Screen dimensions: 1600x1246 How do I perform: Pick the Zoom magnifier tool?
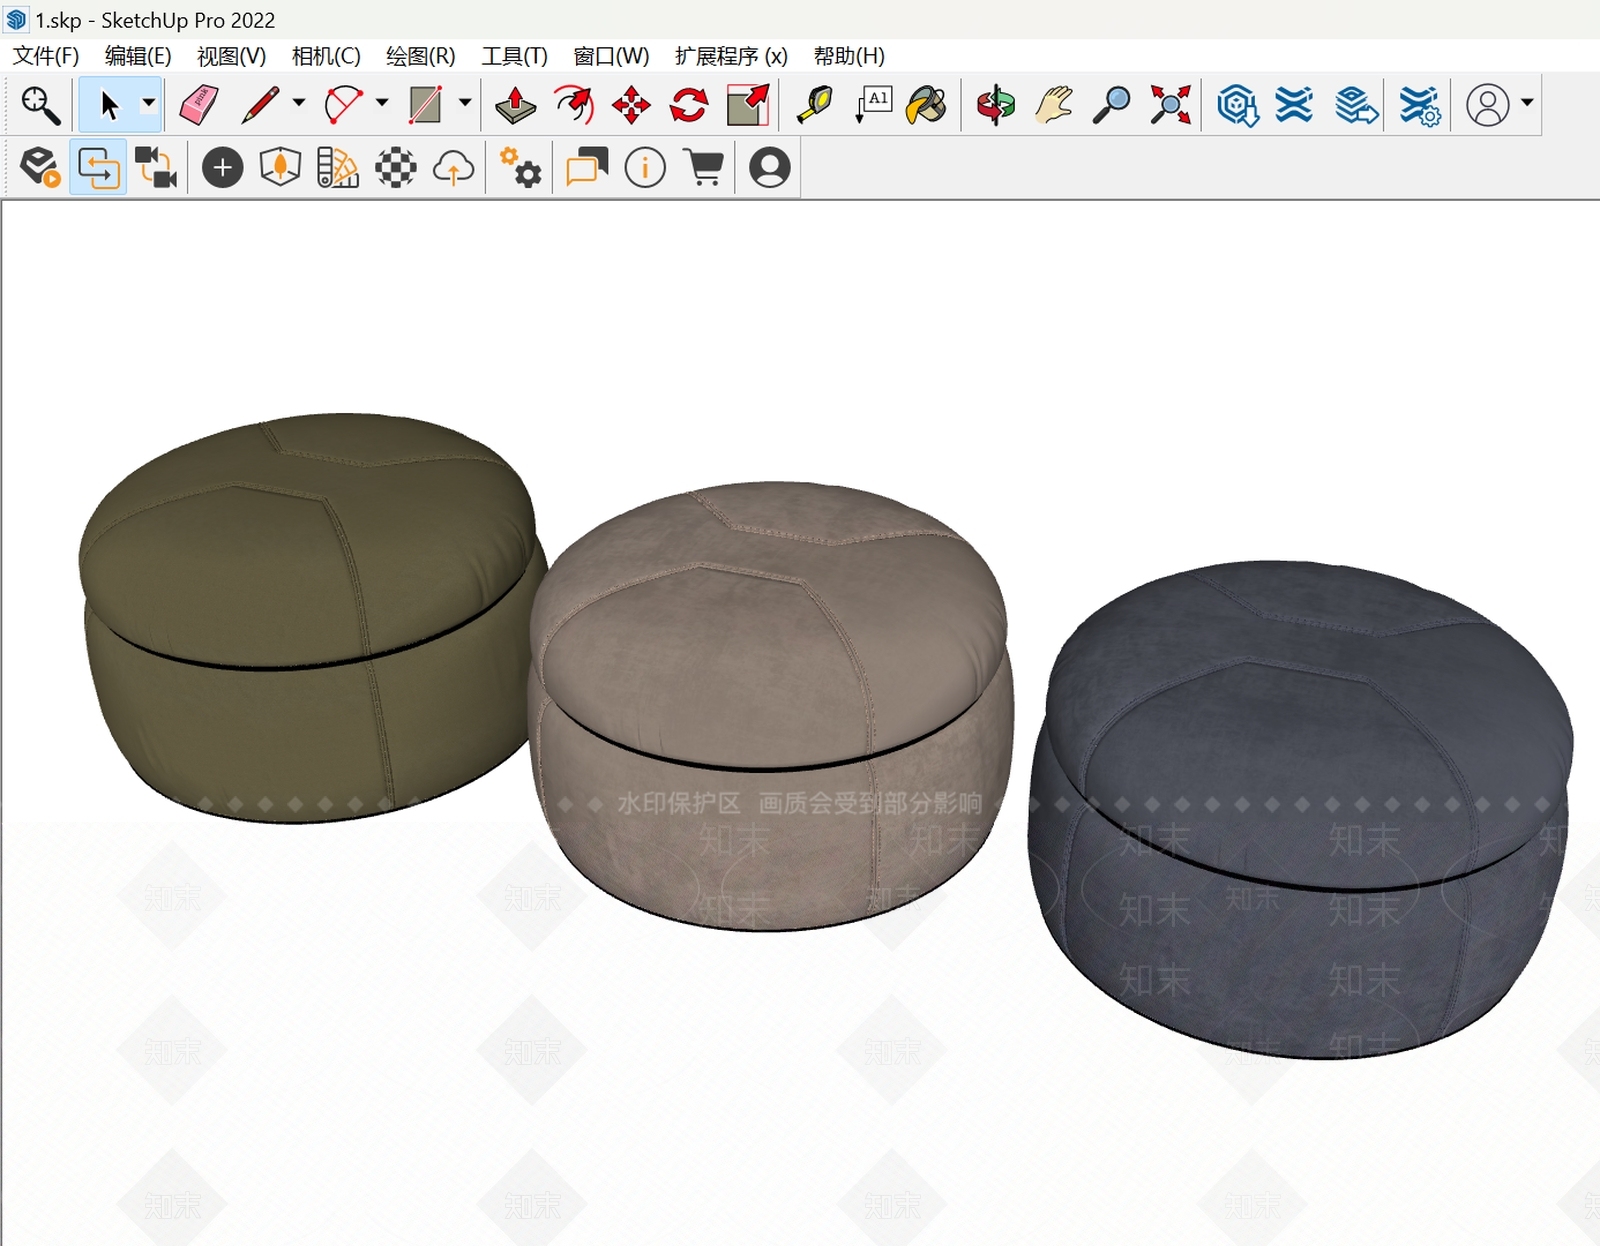(x=1111, y=104)
